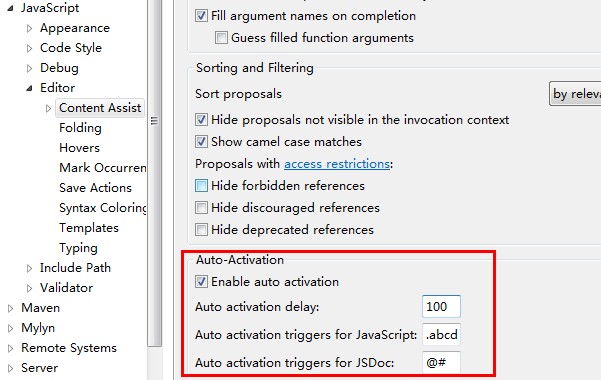Uncheck Enable auto activation

tap(201, 281)
